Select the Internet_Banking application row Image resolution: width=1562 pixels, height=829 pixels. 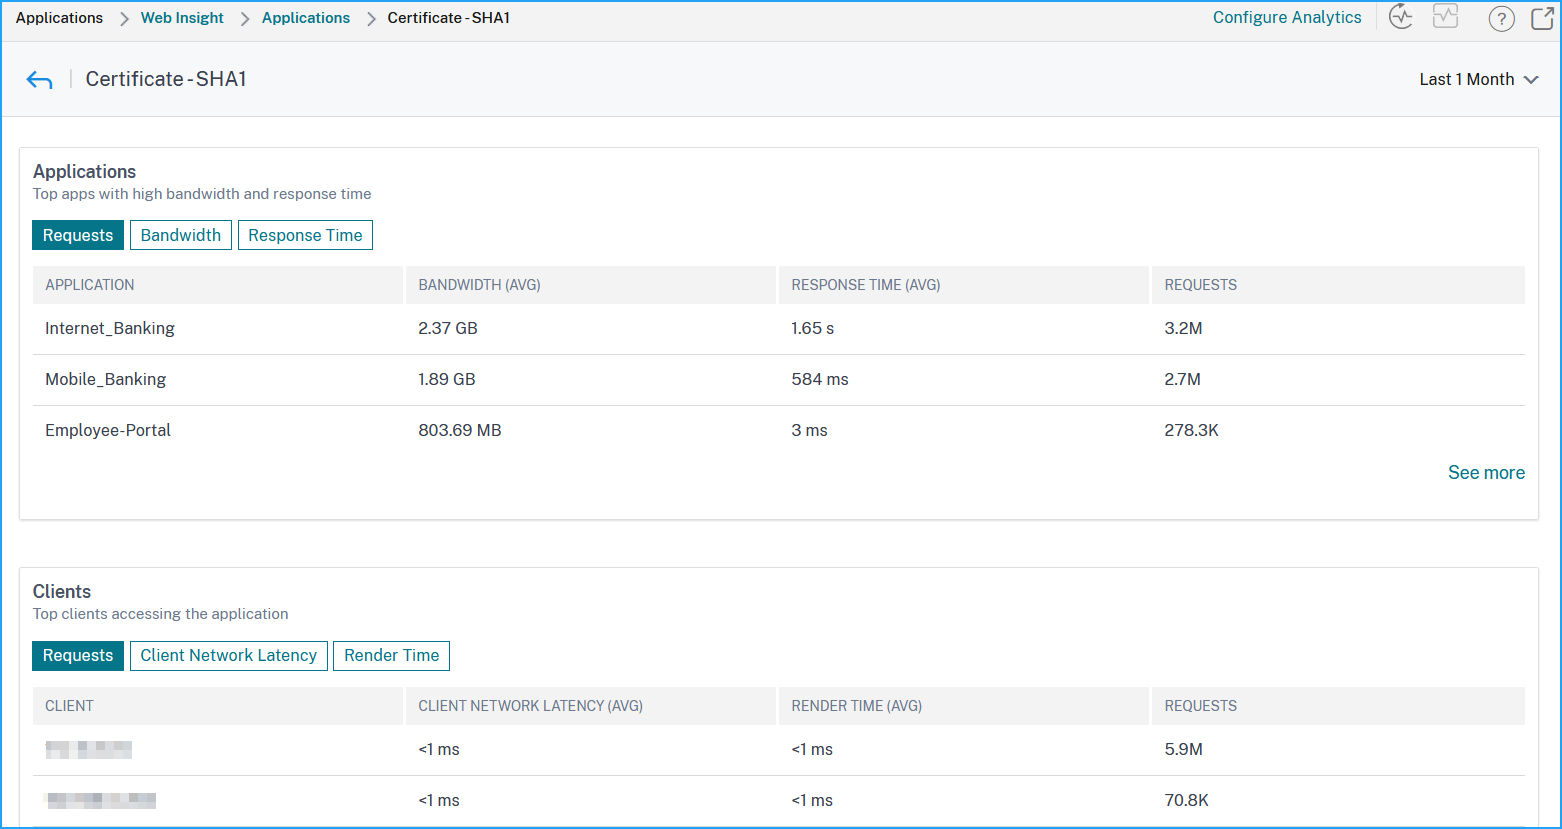[779, 329]
